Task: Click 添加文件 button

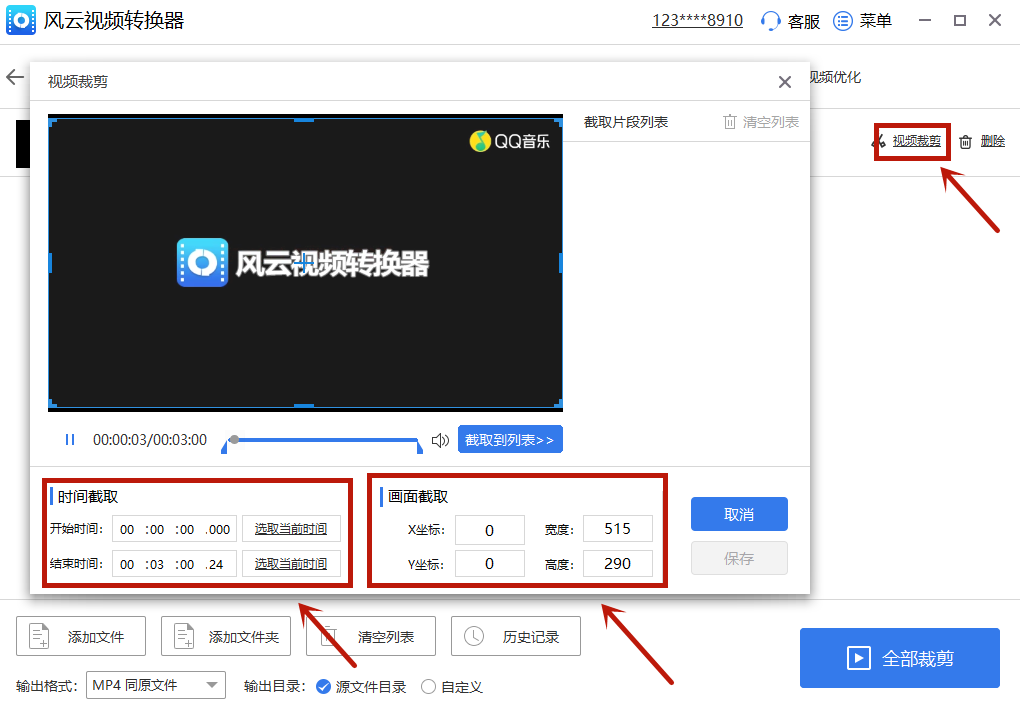Action: pyautogui.click(x=81, y=636)
